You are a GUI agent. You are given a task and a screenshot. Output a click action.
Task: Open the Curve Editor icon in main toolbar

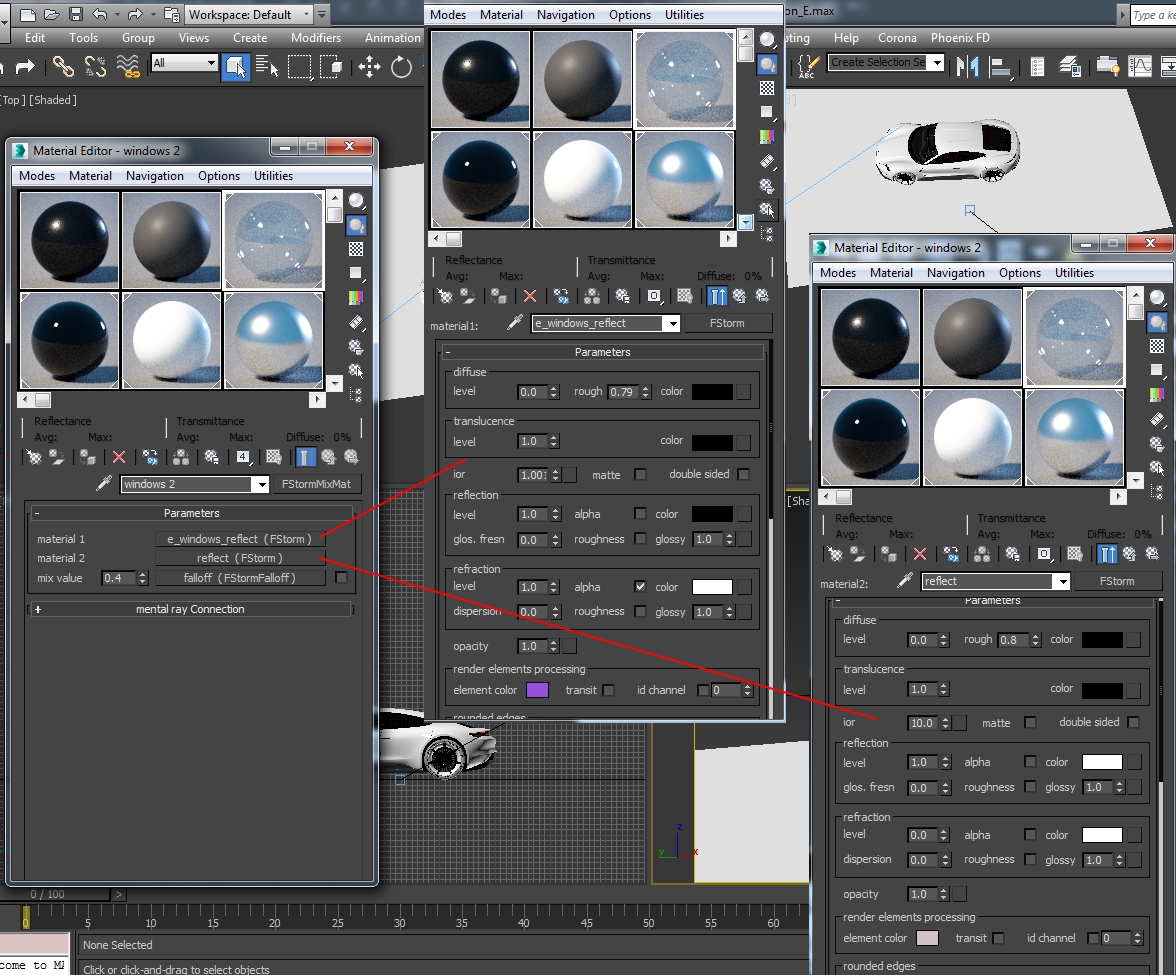click(x=1140, y=67)
